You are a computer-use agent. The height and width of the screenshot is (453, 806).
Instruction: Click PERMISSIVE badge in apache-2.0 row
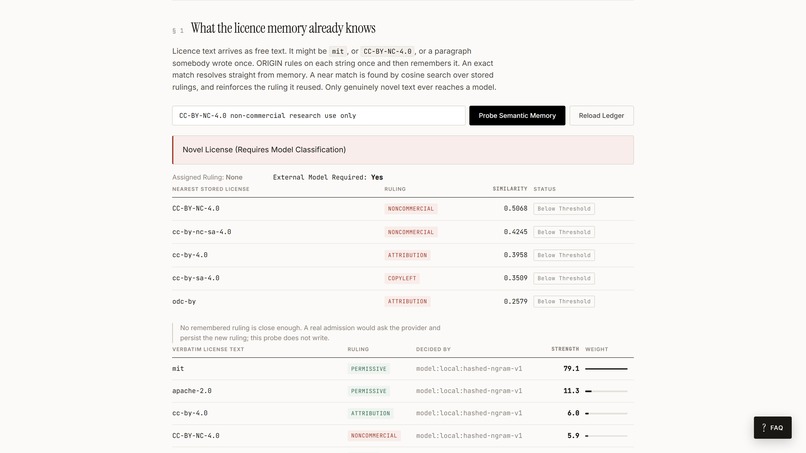[369, 391]
